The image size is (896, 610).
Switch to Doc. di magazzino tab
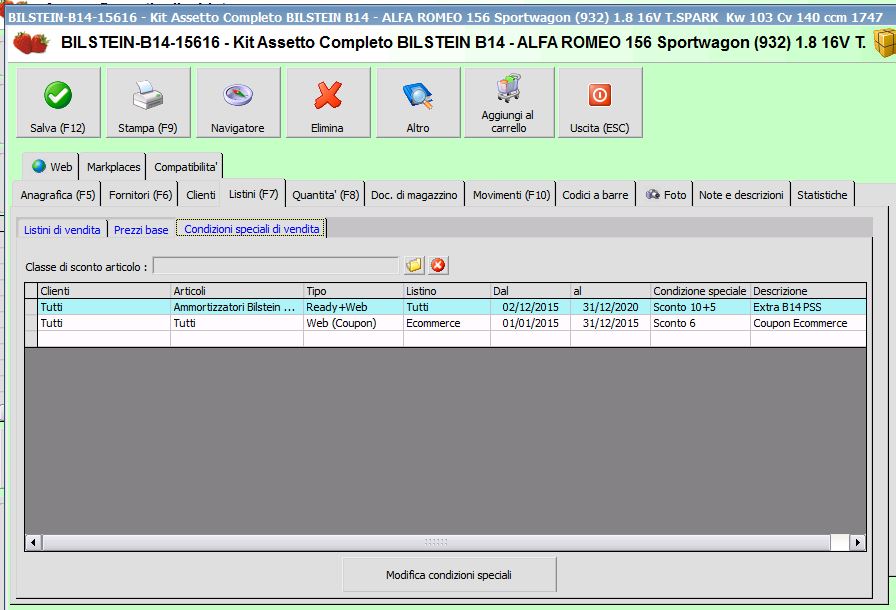point(414,195)
